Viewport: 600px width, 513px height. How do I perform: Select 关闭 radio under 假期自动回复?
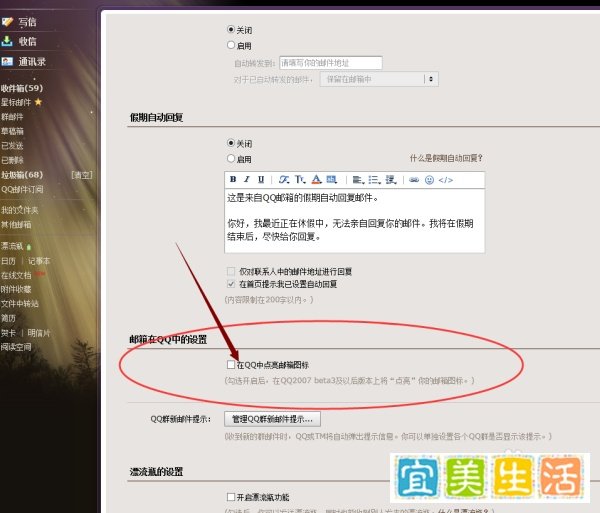point(231,143)
